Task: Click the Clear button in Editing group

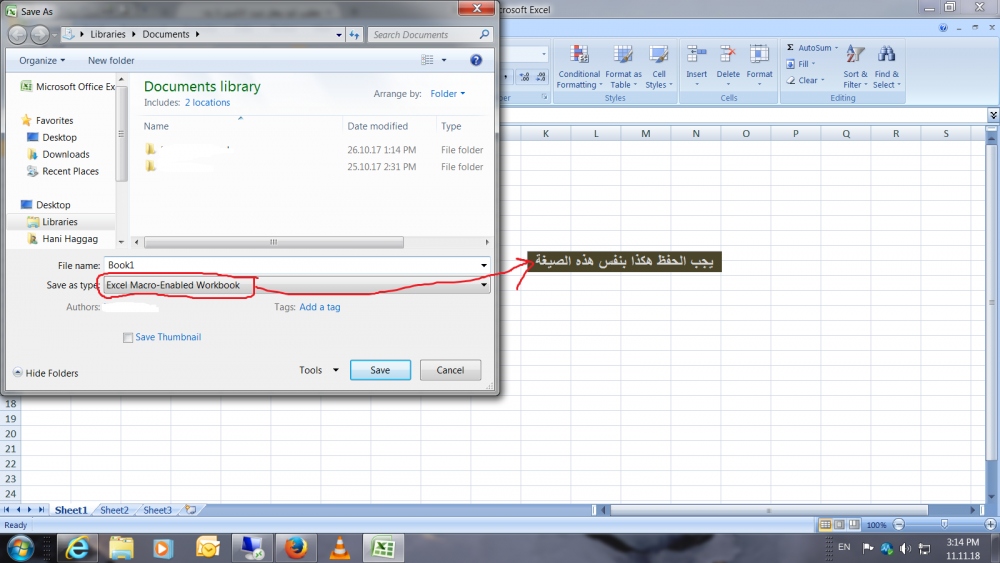Action: pos(805,80)
